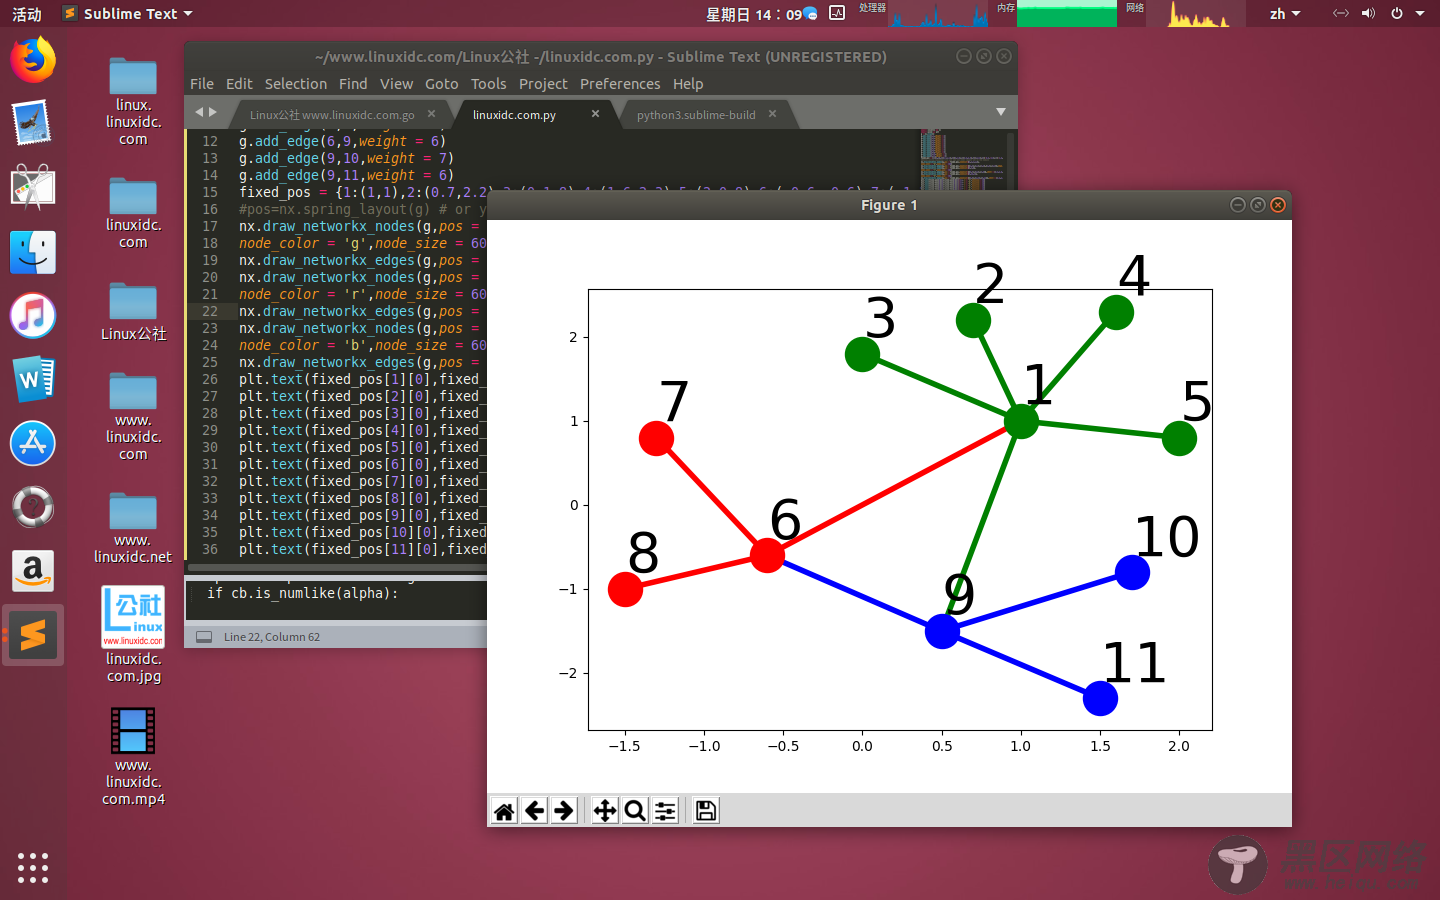Click the Sublime Text icon in dock
The width and height of the screenshot is (1440, 900).
tap(33, 635)
